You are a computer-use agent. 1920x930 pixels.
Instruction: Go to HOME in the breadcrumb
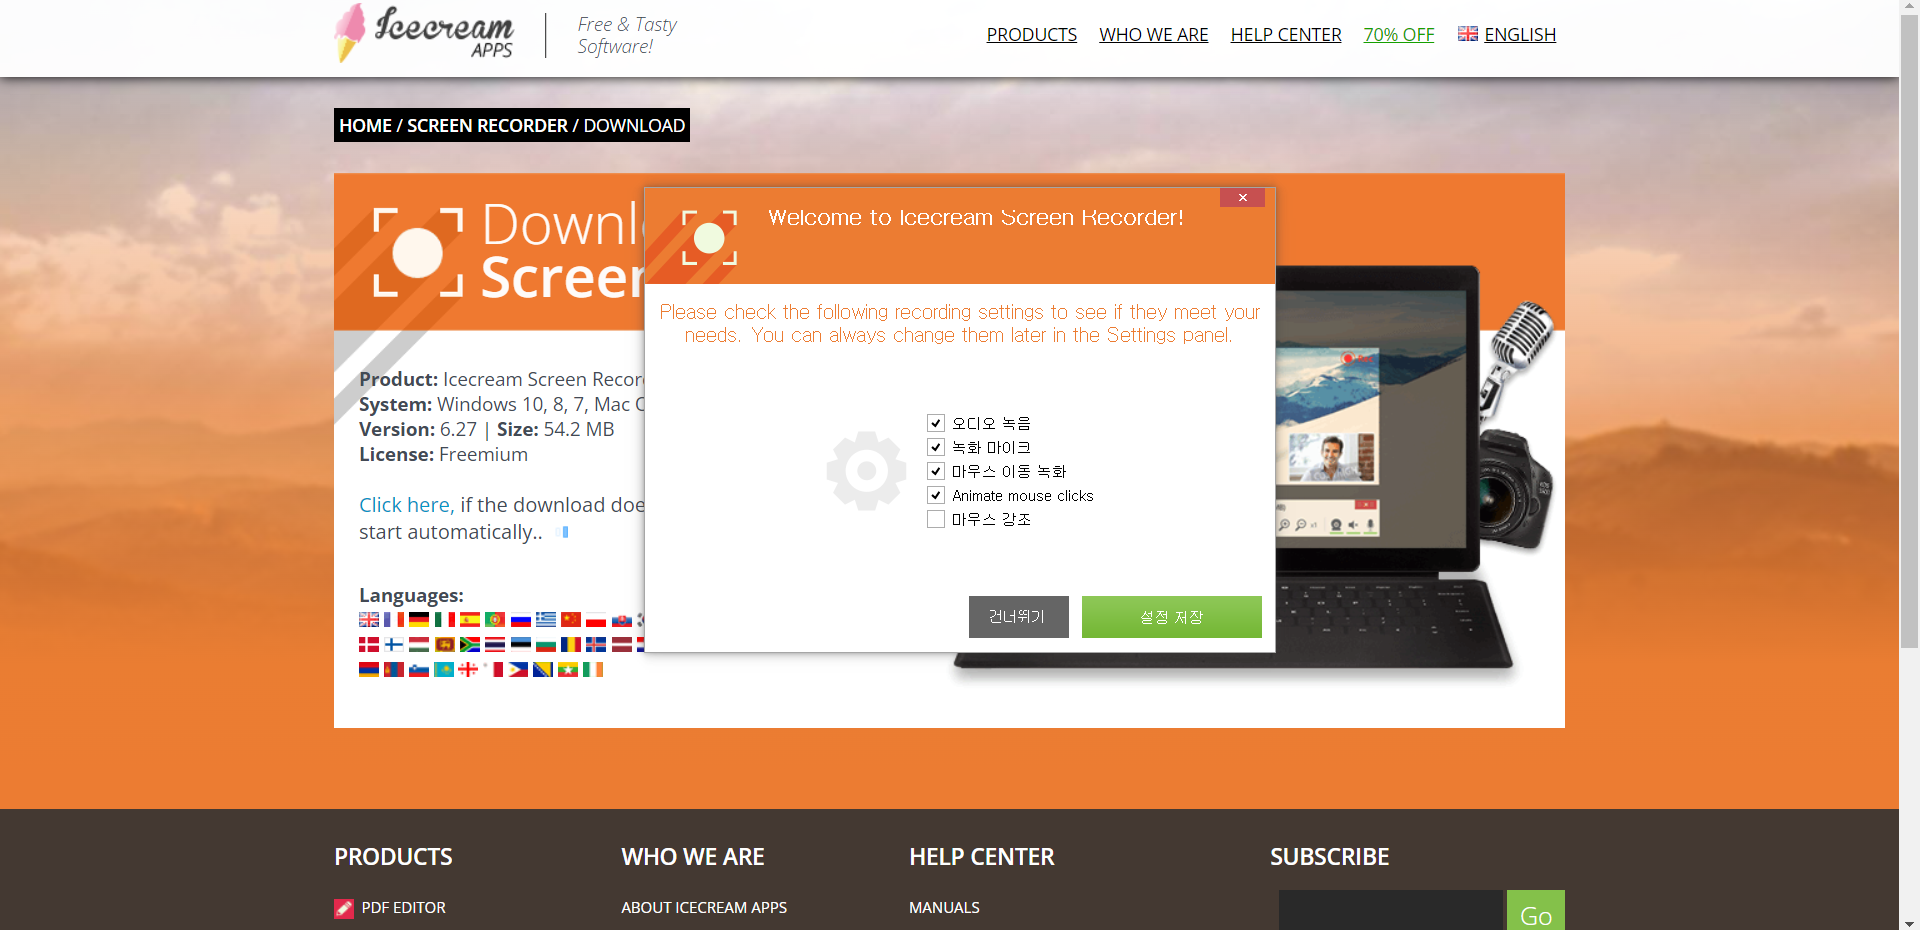tap(365, 125)
